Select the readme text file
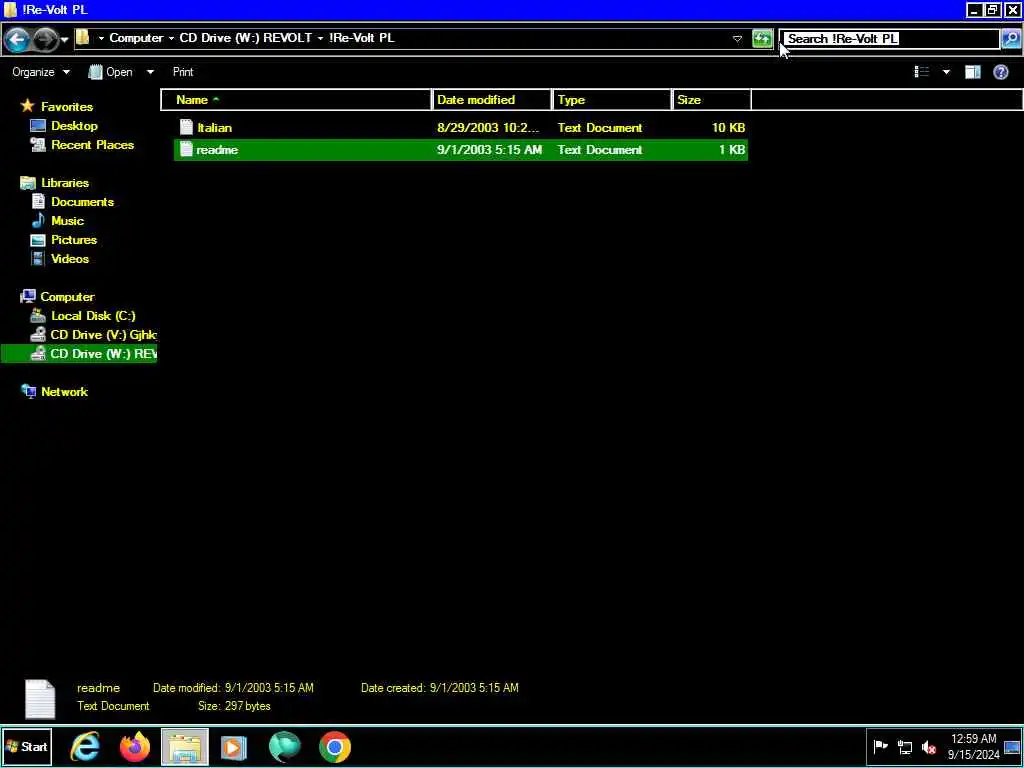This screenshot has width=1024, height=768. 461,150
